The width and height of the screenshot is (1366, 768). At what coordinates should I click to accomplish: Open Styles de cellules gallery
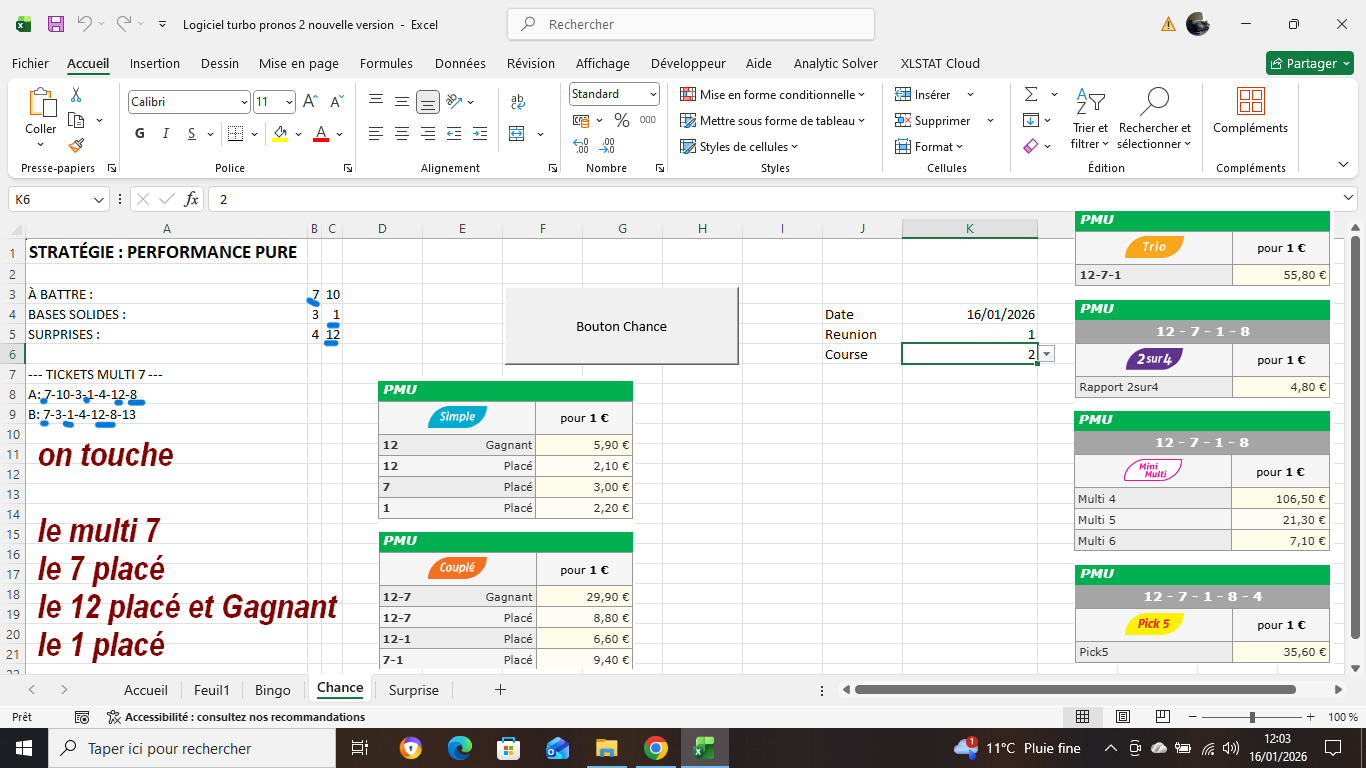point(740,147)
